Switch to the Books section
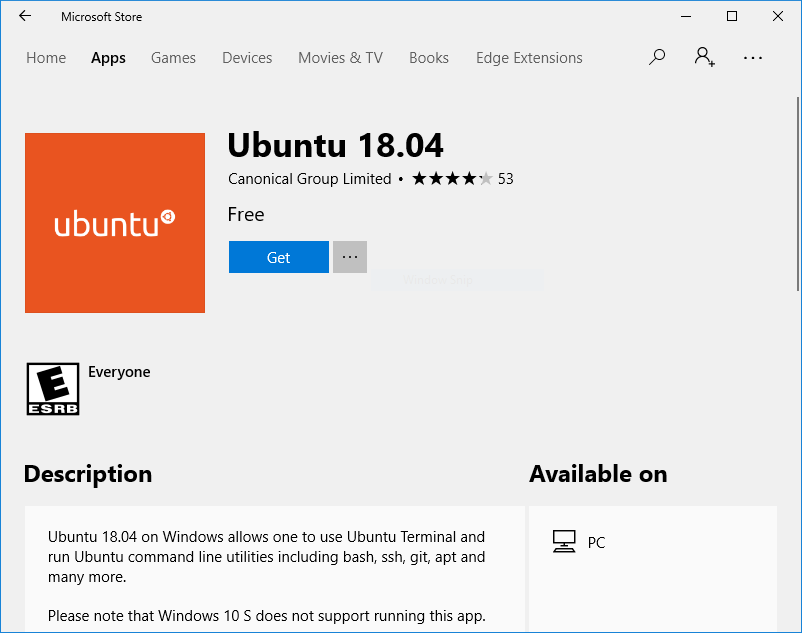 [x=428, y=57]
